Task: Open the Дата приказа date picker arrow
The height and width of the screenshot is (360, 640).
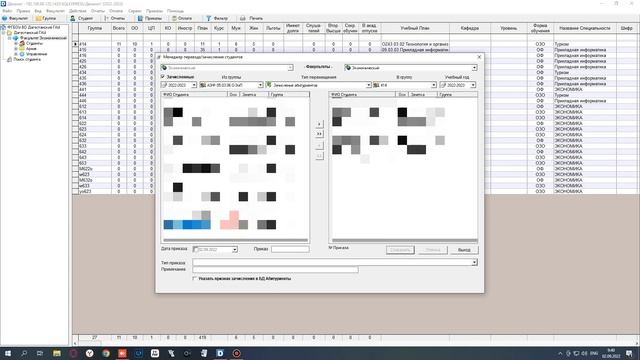Action: (x=235, y=249)
